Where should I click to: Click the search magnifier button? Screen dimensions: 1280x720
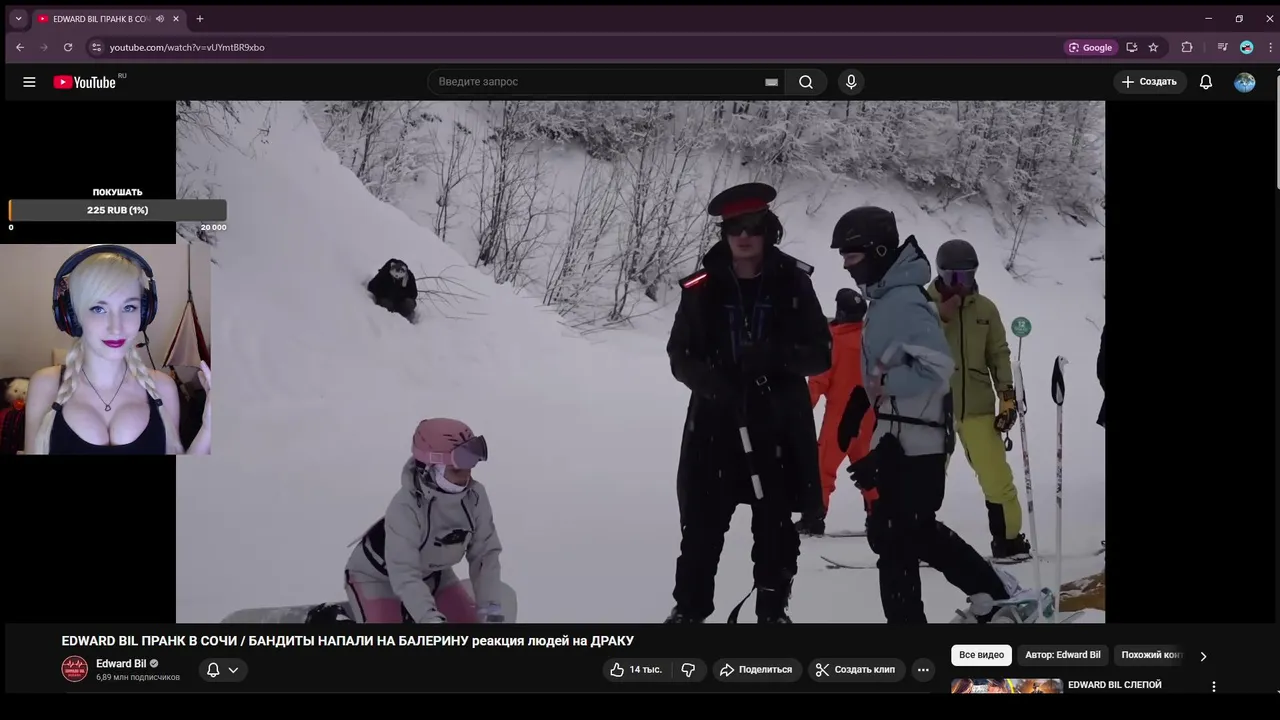coord(806,82)
